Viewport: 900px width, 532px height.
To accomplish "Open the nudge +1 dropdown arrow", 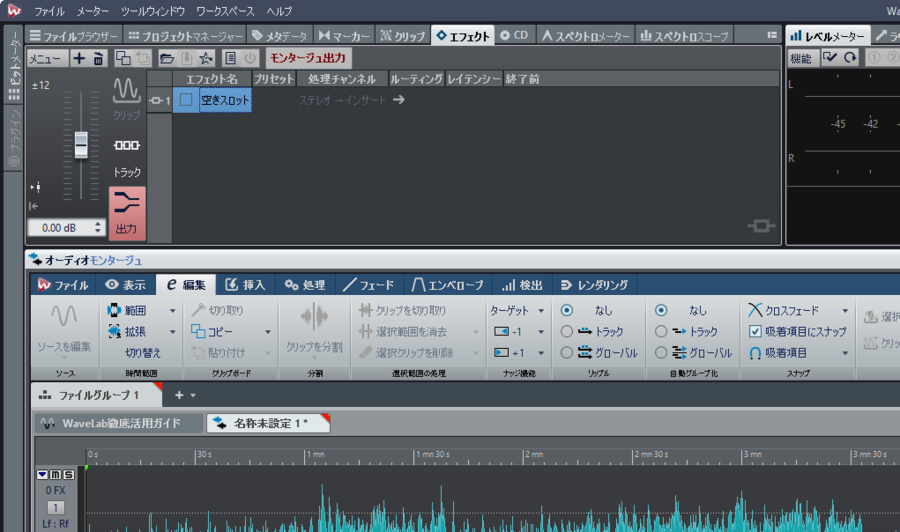I will (541, 353).
